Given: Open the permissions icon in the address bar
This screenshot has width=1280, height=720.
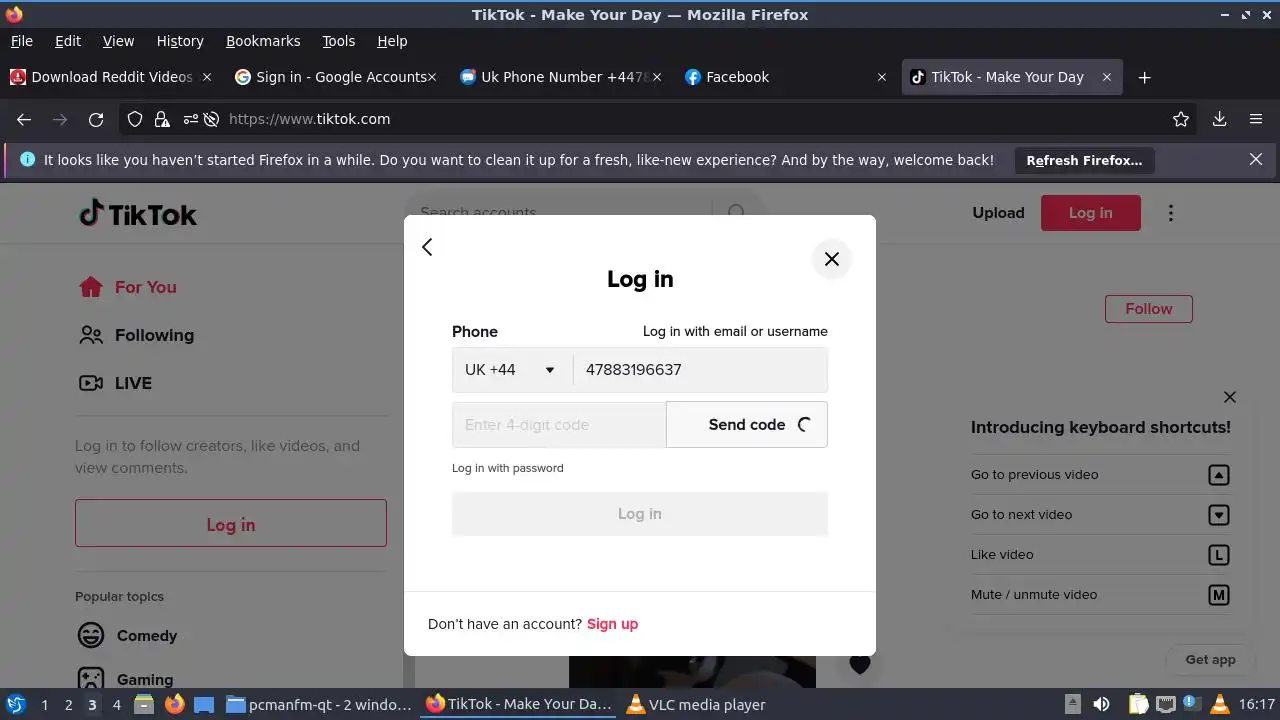Looking at the screenshot, I should pyautogui.click(x=189, y=119).
